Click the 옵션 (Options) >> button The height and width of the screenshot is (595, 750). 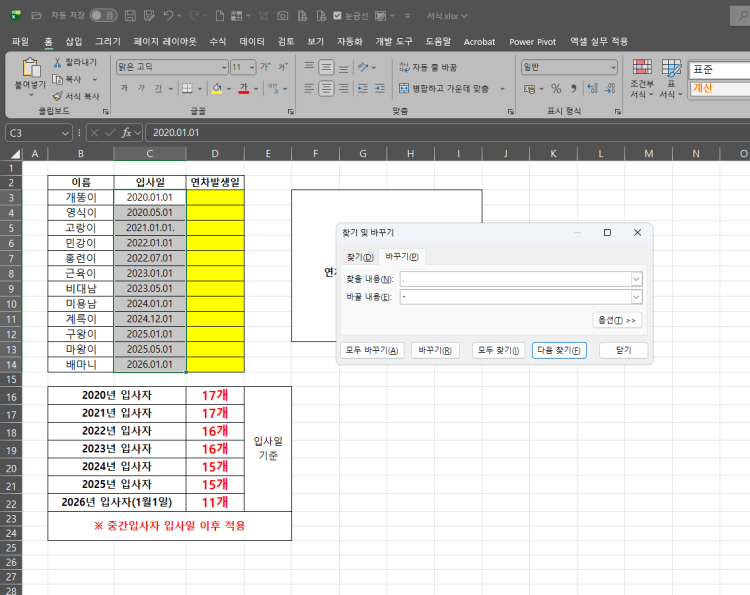[x=616, y=320]
